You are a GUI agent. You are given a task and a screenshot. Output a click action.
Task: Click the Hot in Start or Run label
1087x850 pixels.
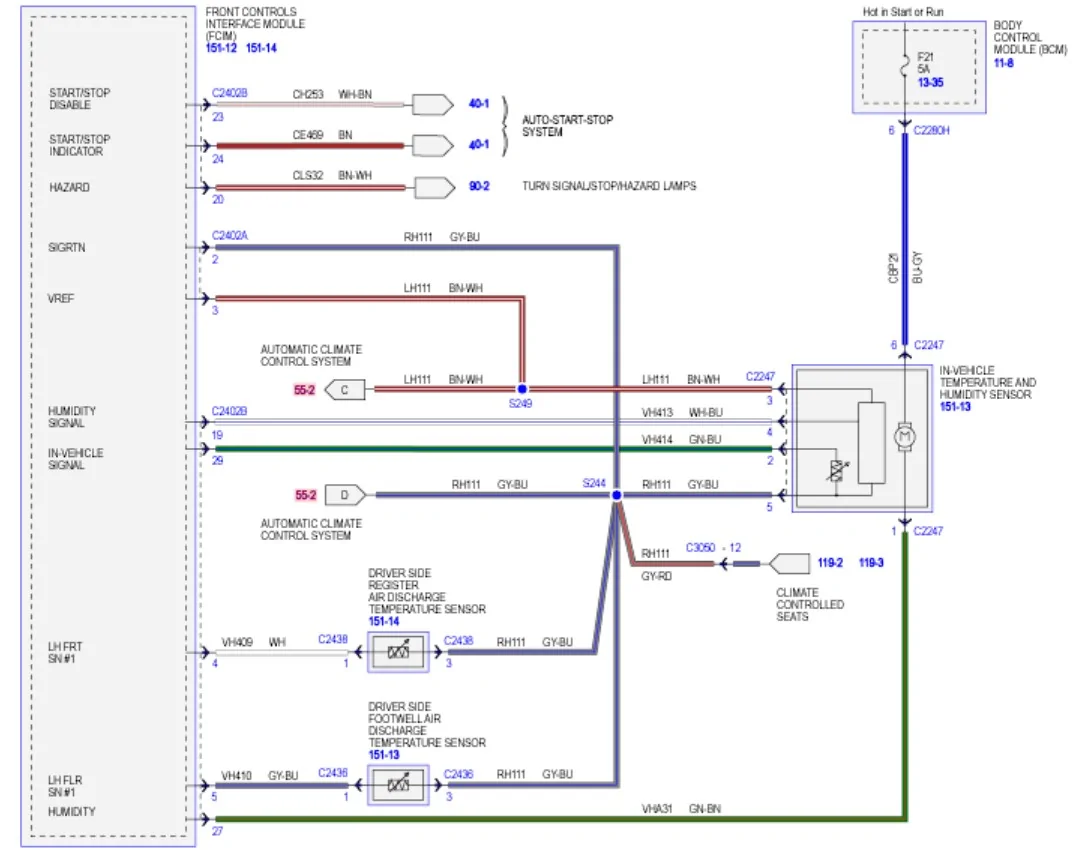coord(903,12)
